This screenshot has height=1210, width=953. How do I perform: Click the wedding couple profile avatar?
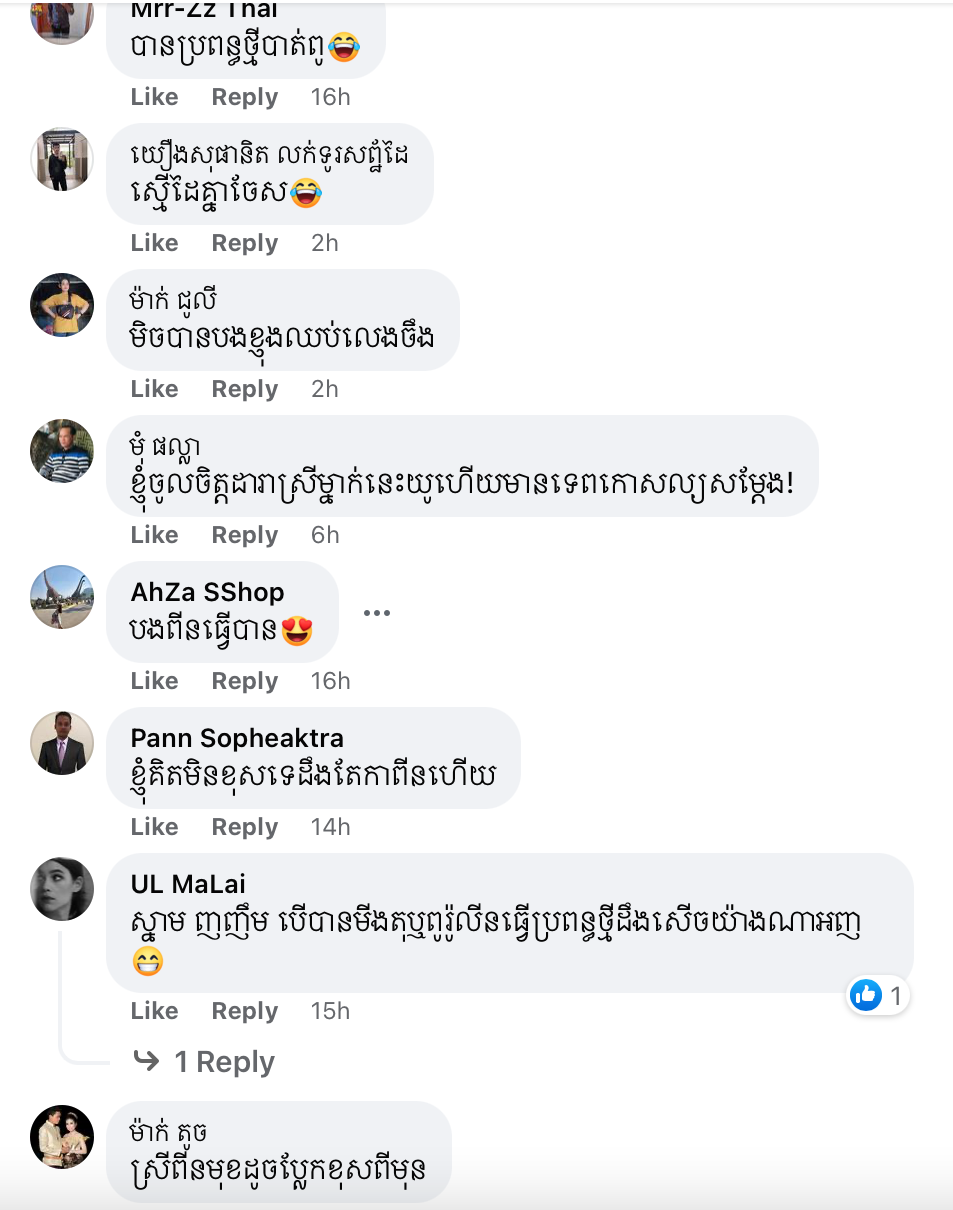pos(62,1137)
